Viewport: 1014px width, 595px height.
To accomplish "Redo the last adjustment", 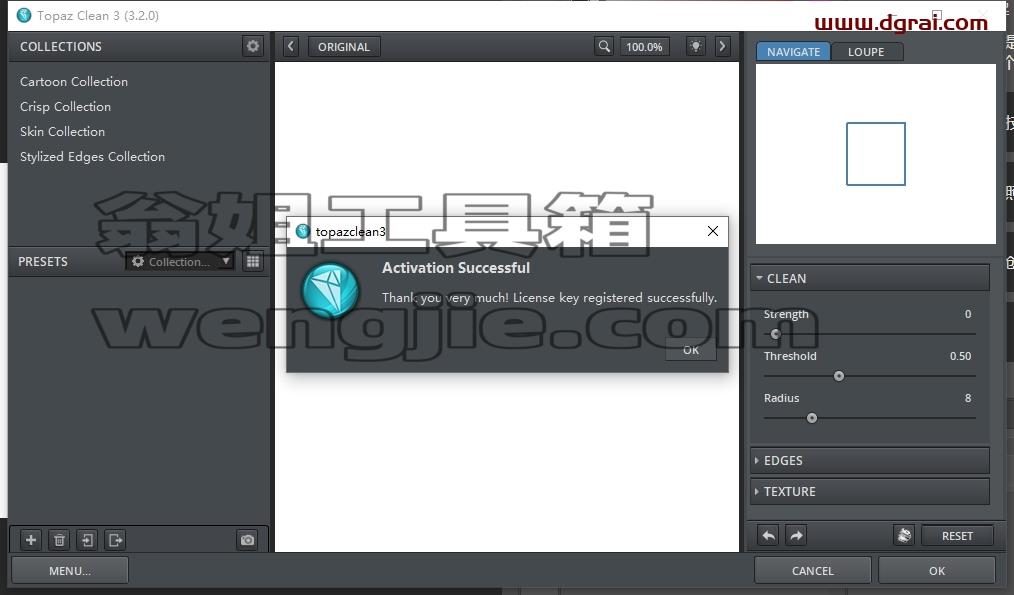I will coord(797,536).
